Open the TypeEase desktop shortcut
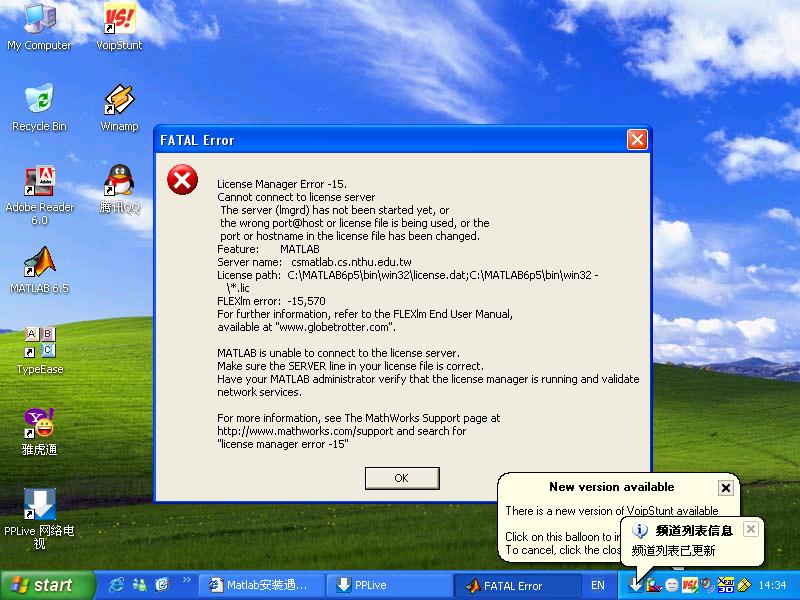The height and width of the screenshot is (600, 800). (39, 351)
